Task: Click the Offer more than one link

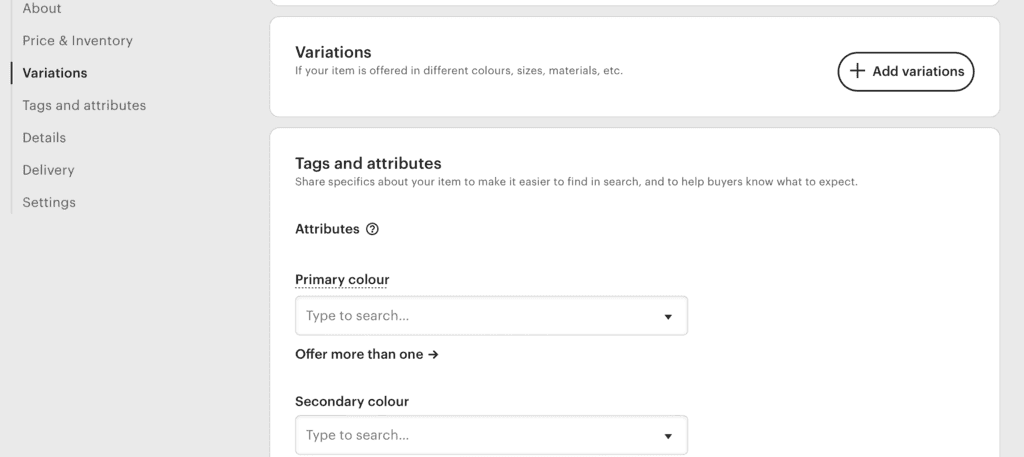Action: coord(360,354)
